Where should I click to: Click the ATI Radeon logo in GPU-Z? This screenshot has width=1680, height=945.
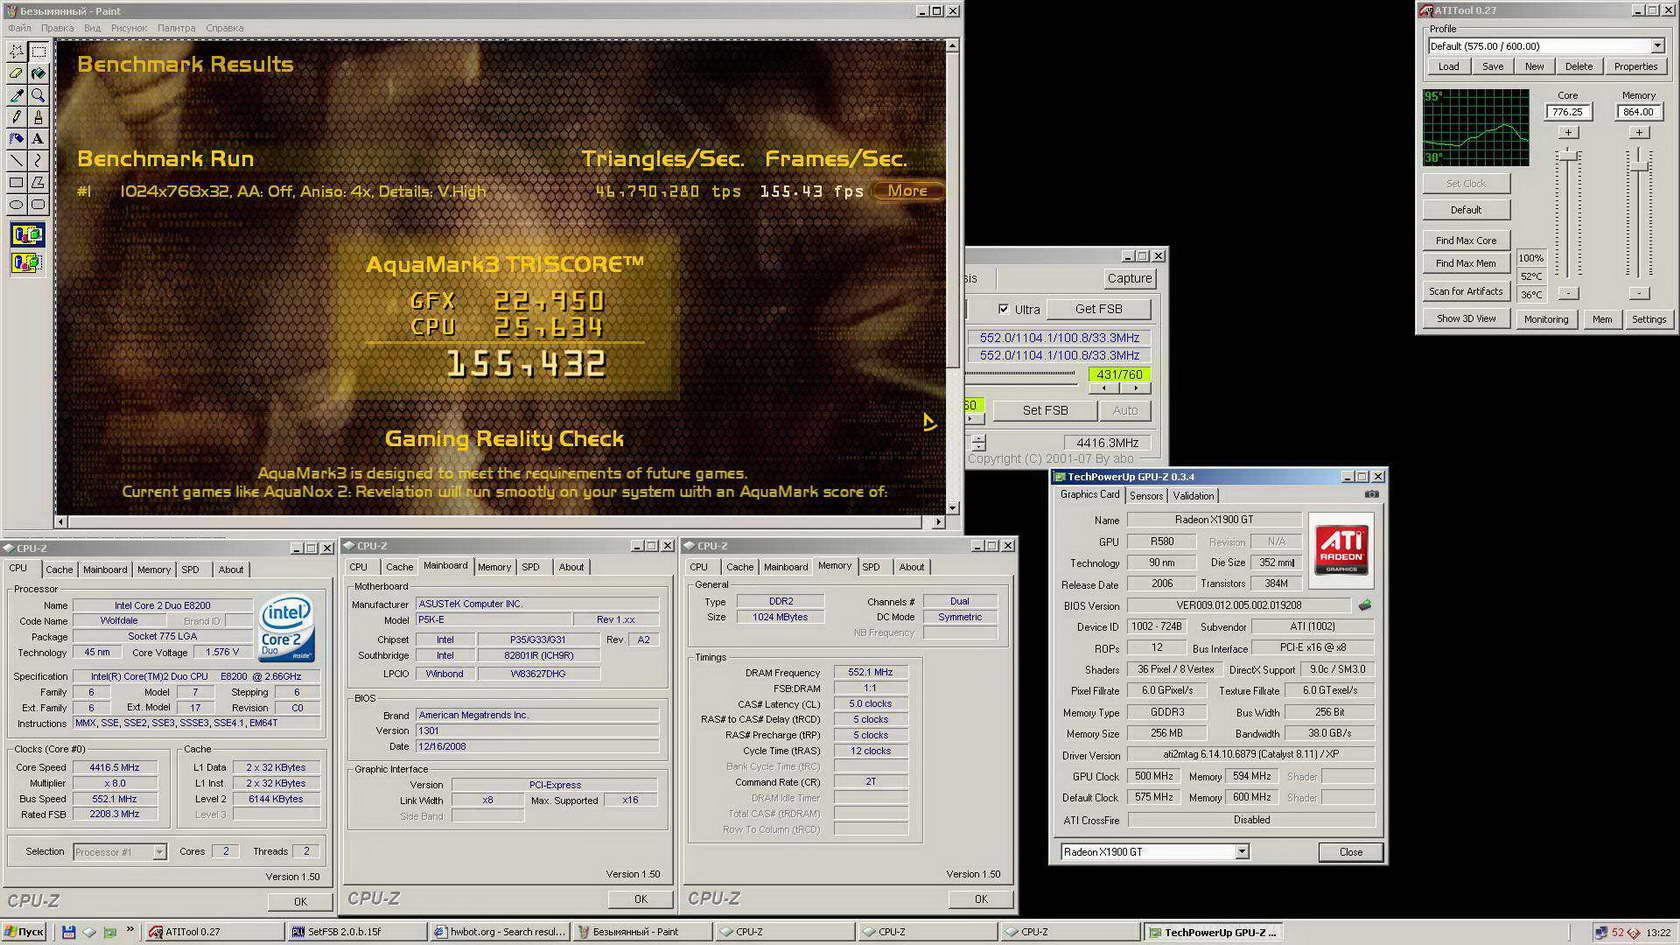1341,549
